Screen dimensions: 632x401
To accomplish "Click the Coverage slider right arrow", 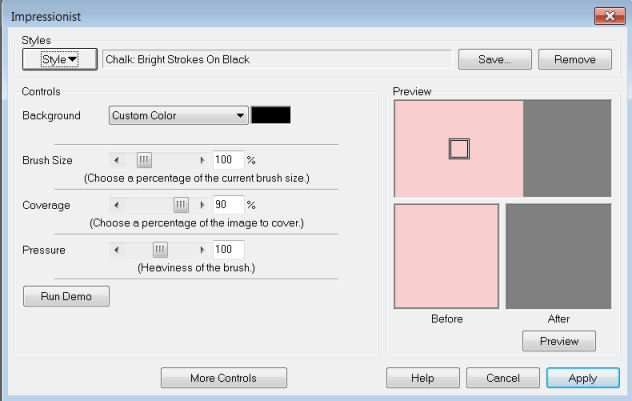I will coord(202,205).
